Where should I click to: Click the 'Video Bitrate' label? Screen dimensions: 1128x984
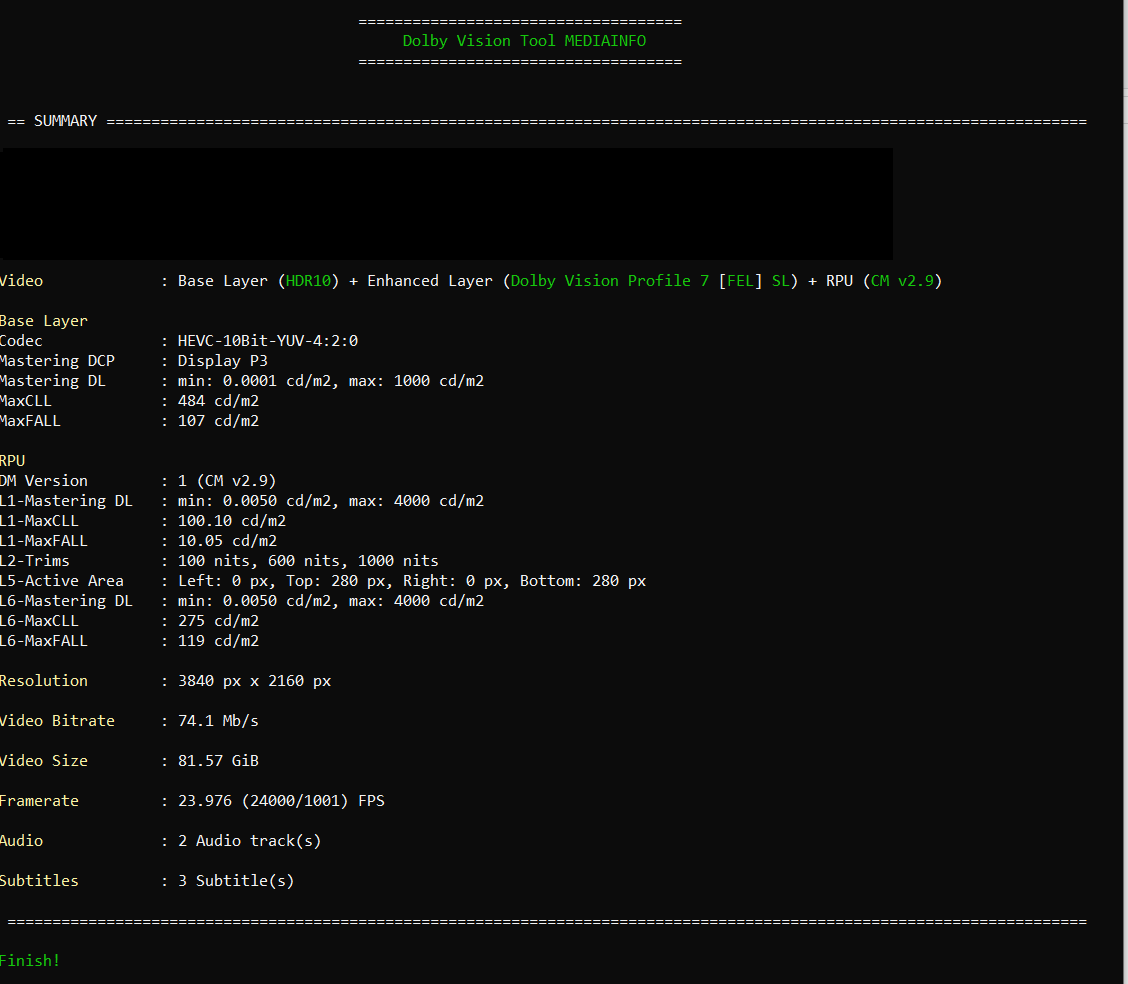[x=57, y=721]
